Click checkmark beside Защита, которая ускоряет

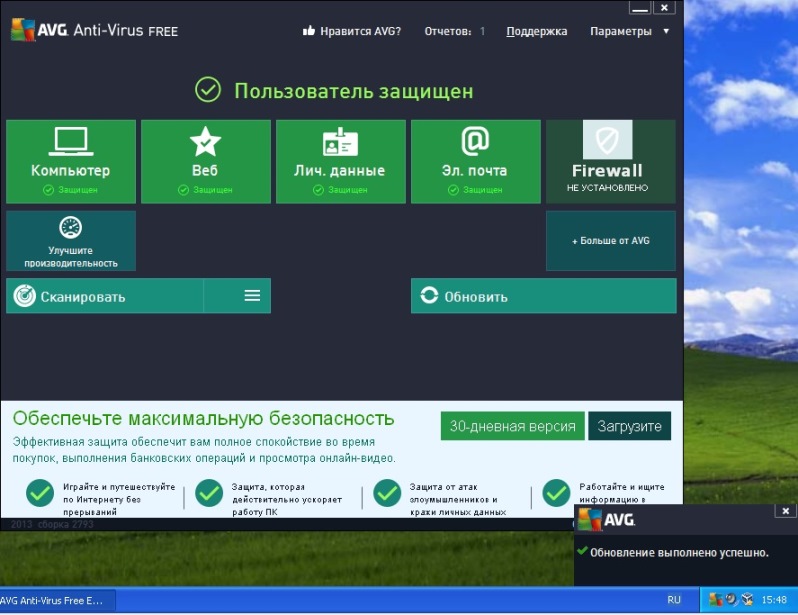[209, 493]
